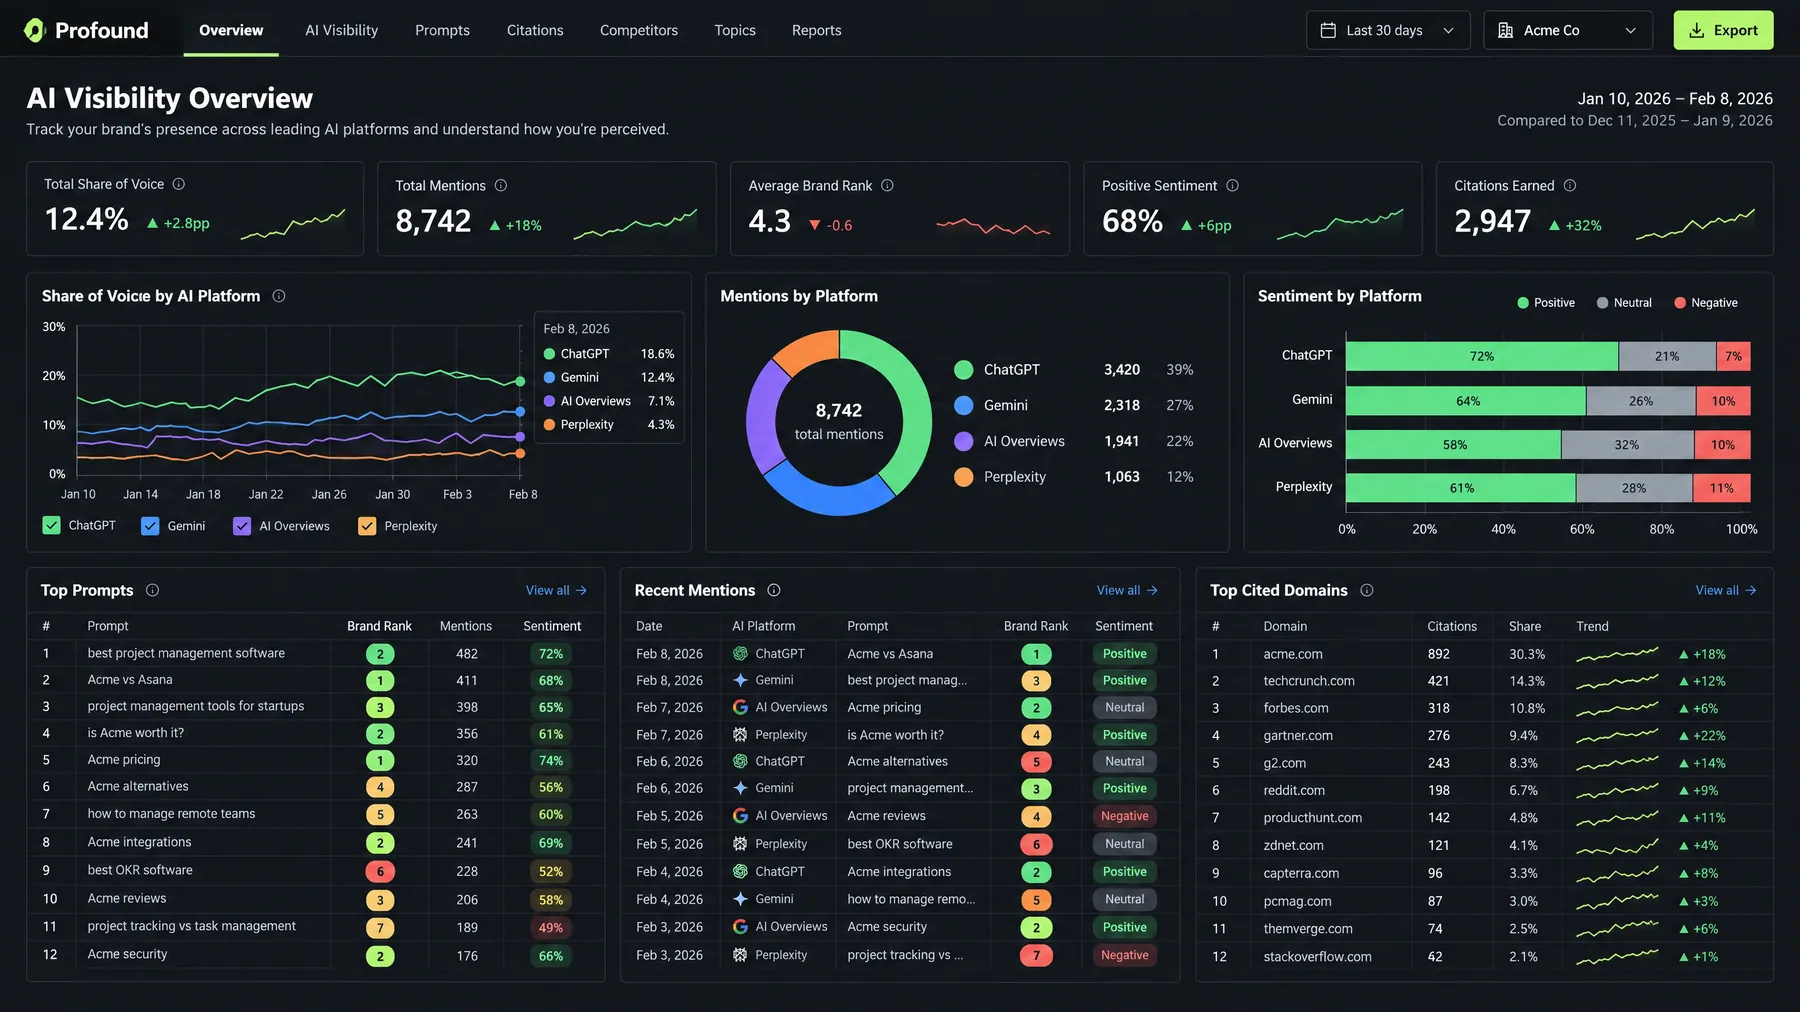This screenshot has height=1012, width=1800.
Task: Sort Top Prompts by Mentions column header
Action: (466, 626)
